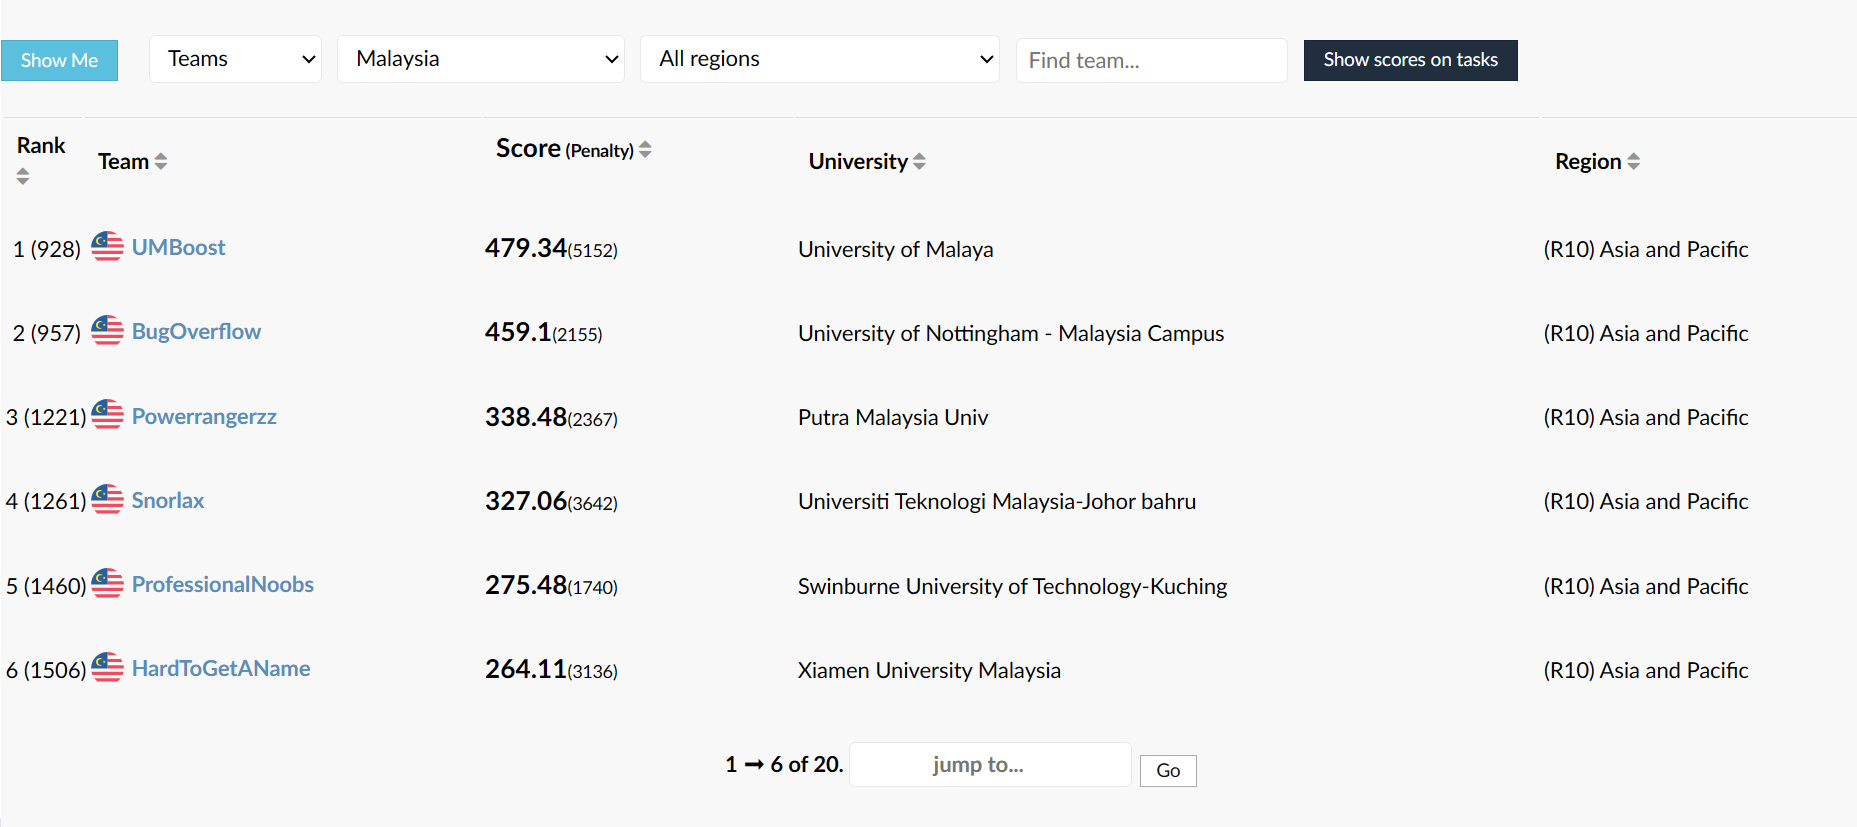The width and height of the screenshot is (1857, 827).
Task: Click Malaysia flag icon beside UMBoost
Action: [x=108, y=246]
